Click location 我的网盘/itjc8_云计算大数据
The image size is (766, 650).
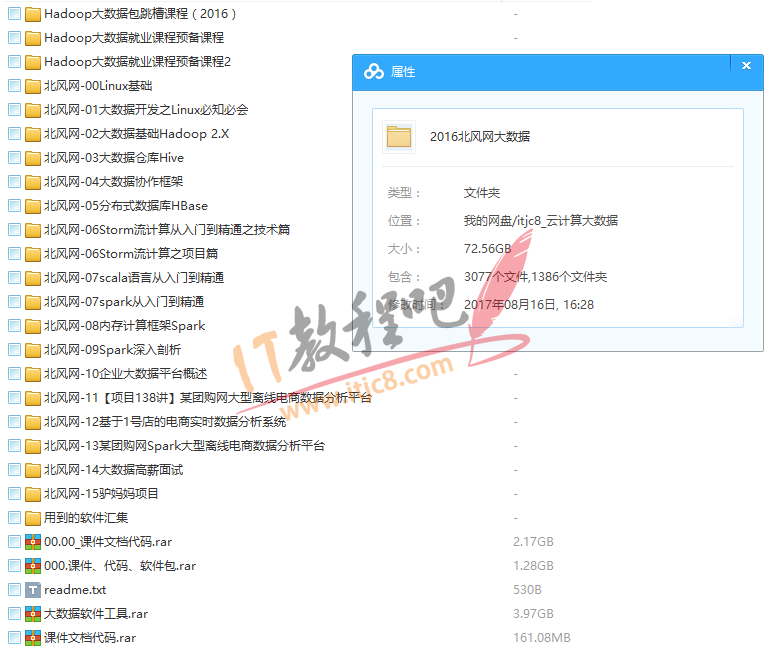pos(541,221)
